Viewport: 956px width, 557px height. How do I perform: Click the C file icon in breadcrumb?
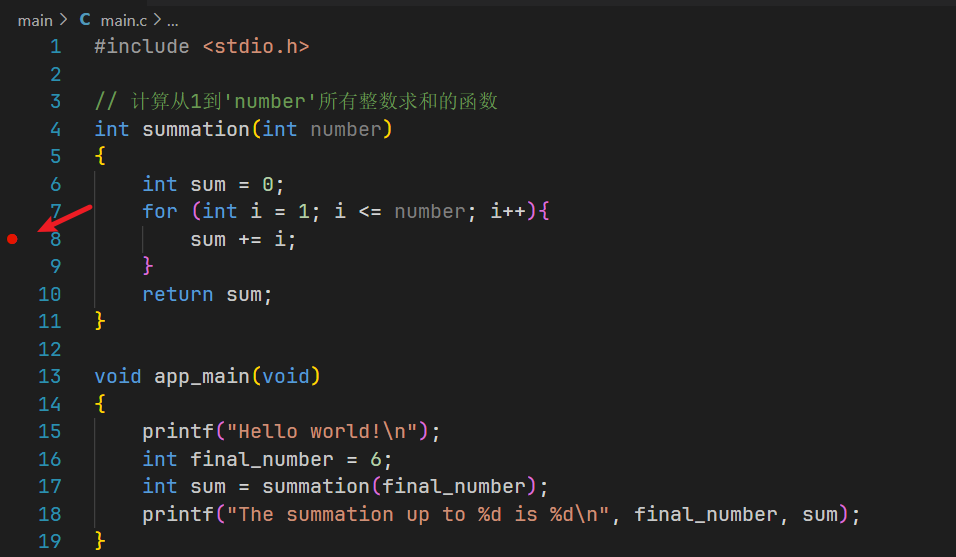point(85,19)
